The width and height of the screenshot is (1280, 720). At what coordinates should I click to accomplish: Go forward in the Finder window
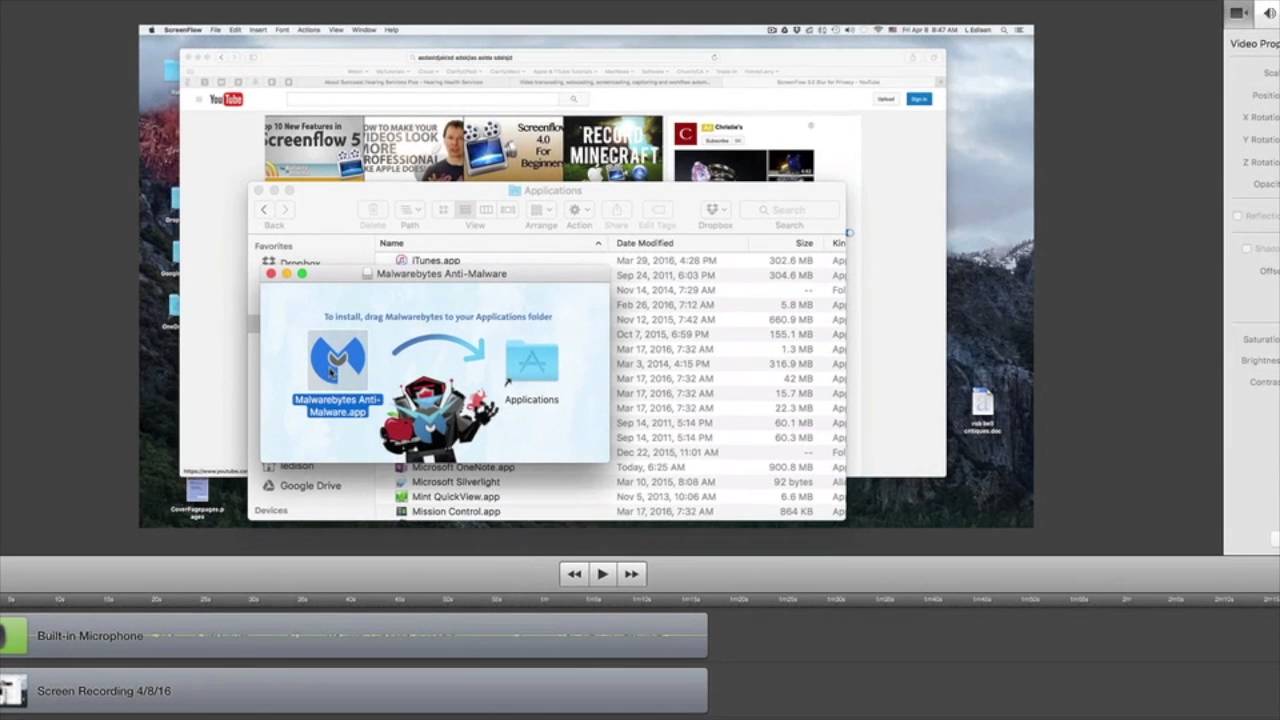[285, 210]
